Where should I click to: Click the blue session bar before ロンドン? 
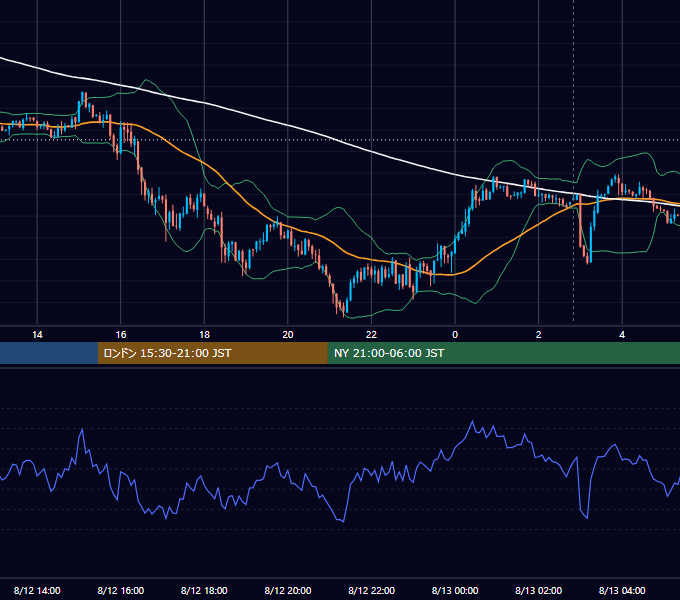[x=49, y=353]
